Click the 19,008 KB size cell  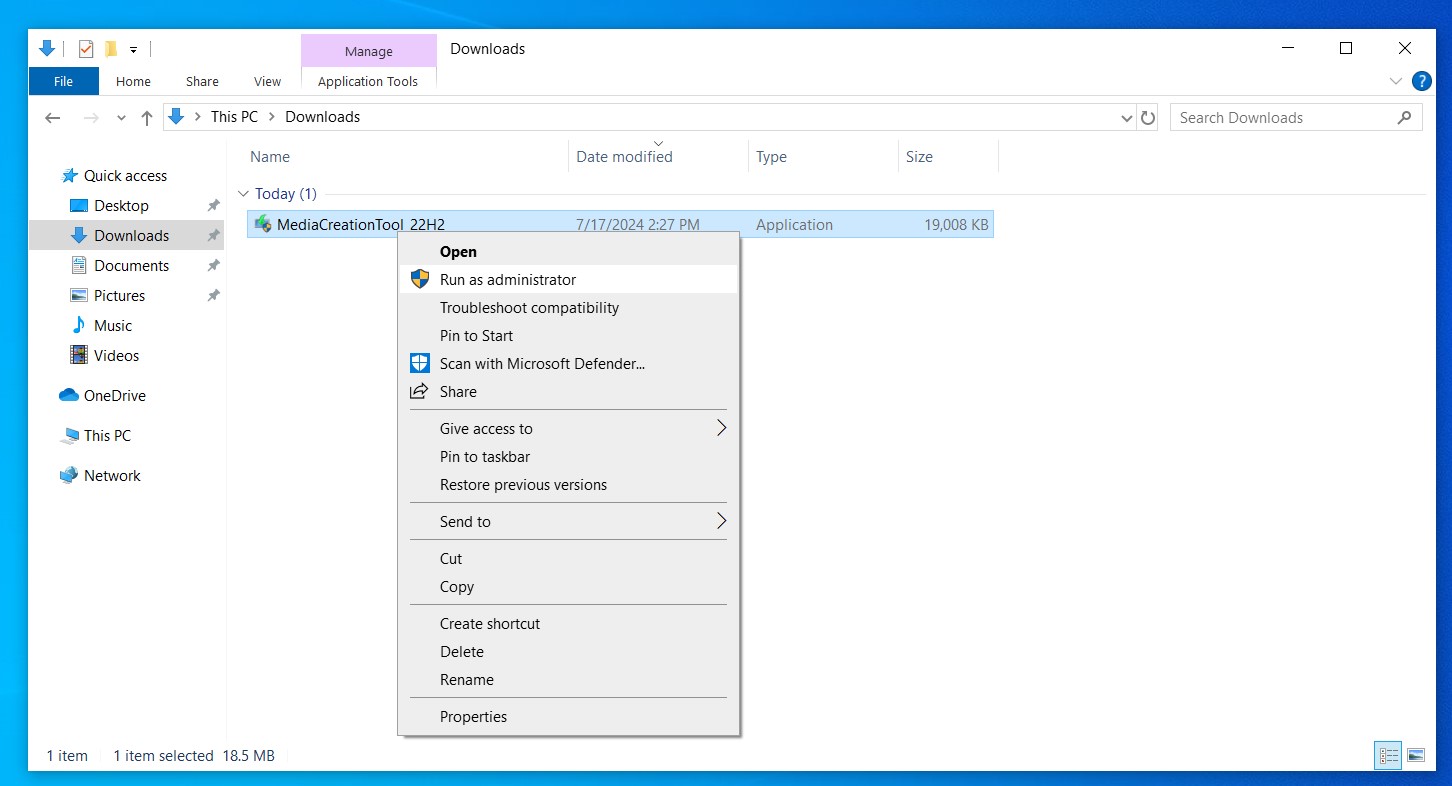(956, 225)
